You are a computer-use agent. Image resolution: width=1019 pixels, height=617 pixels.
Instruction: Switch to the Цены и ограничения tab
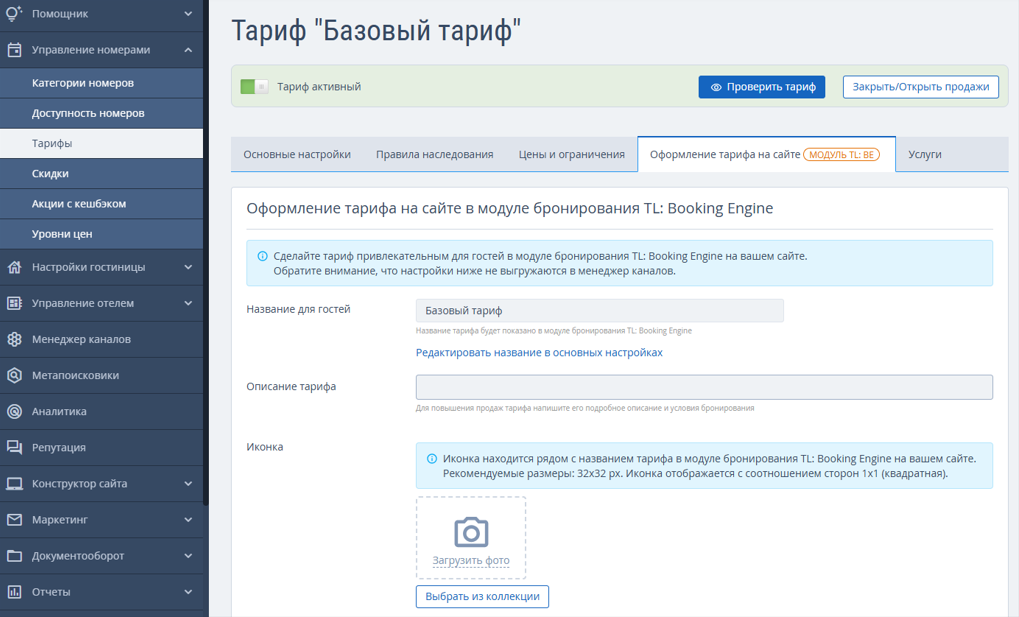pyautogui.click(x=571, y=154)
